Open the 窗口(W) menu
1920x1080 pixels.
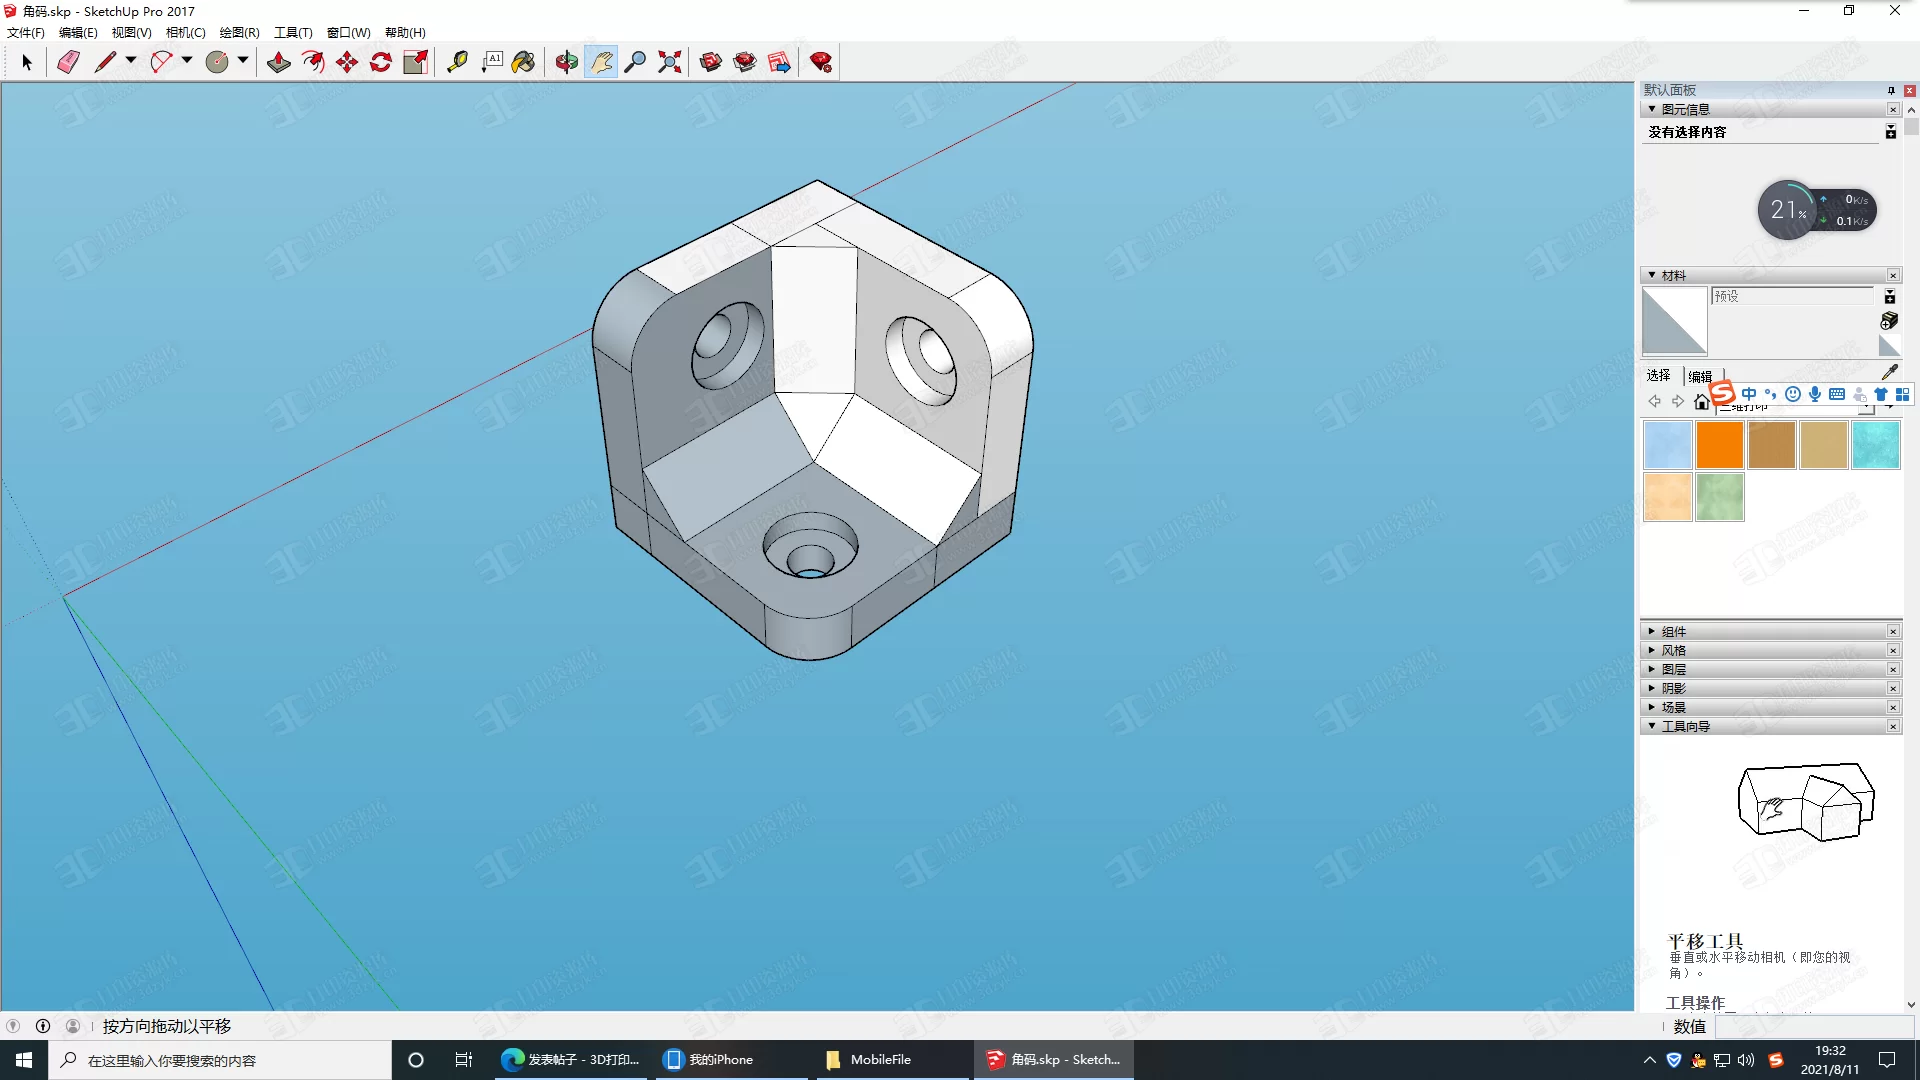click(x=348, y=33)
